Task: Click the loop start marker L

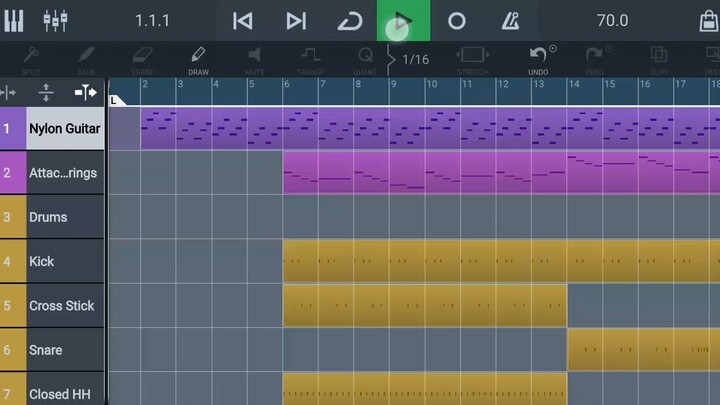Action: [114, 100]
